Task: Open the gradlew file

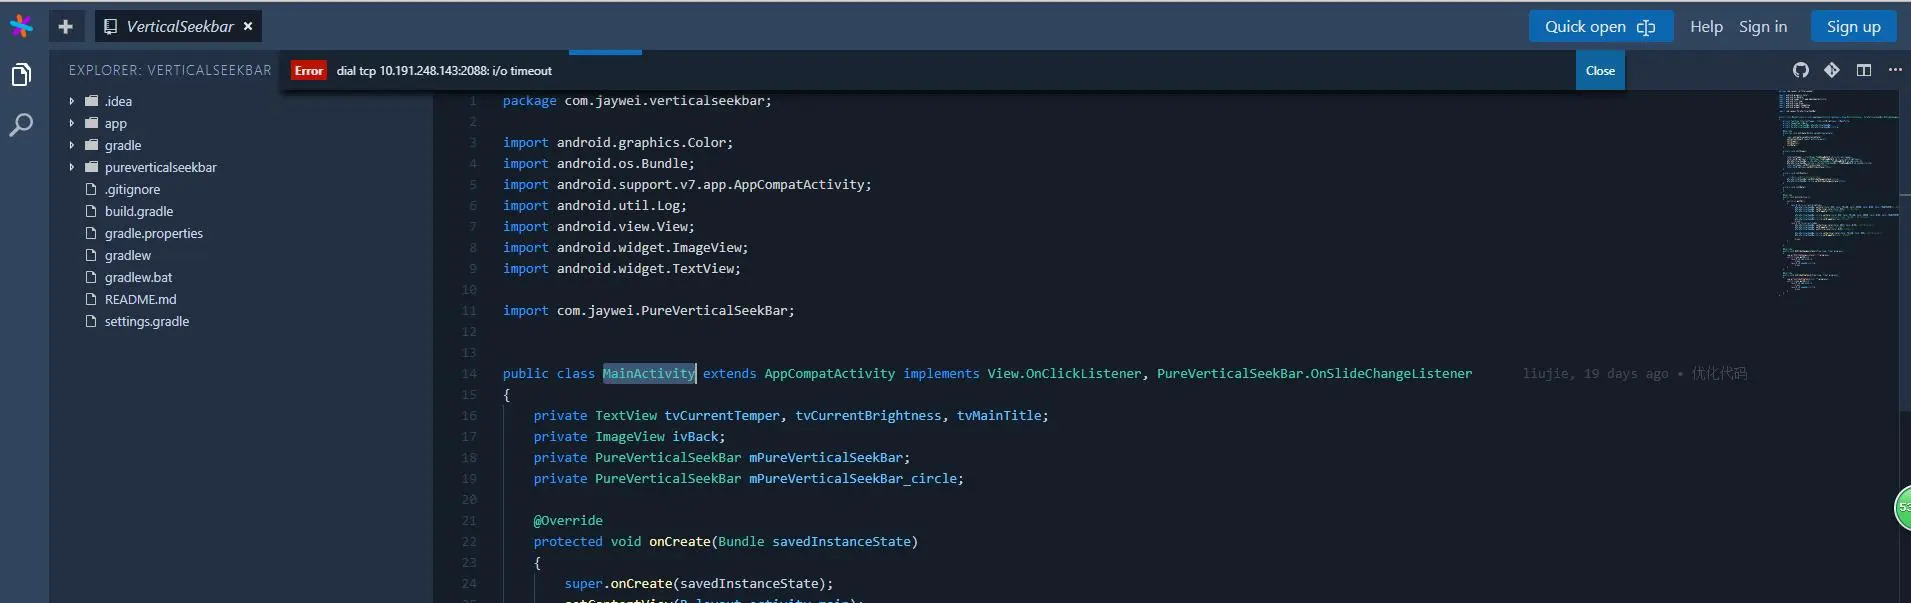Action: (128, 256)
